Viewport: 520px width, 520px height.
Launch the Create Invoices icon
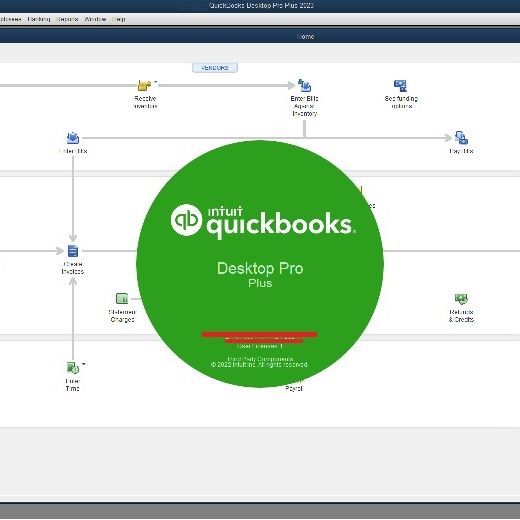(73, 251)
